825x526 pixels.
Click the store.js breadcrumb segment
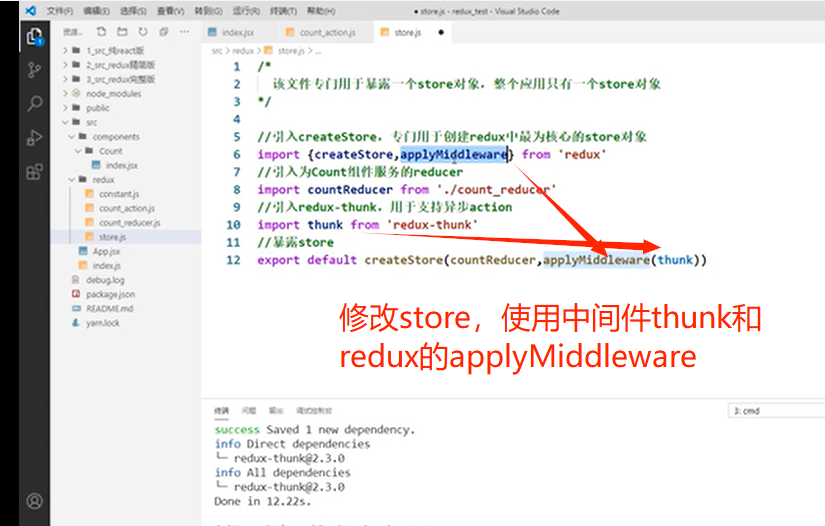291,50
